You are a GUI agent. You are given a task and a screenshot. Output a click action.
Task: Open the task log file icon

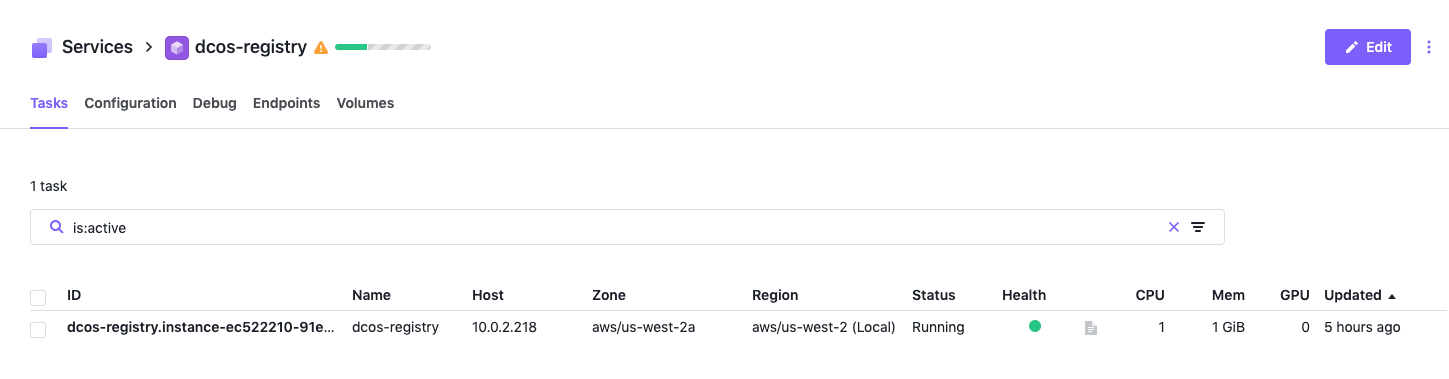pos(1091,327)
